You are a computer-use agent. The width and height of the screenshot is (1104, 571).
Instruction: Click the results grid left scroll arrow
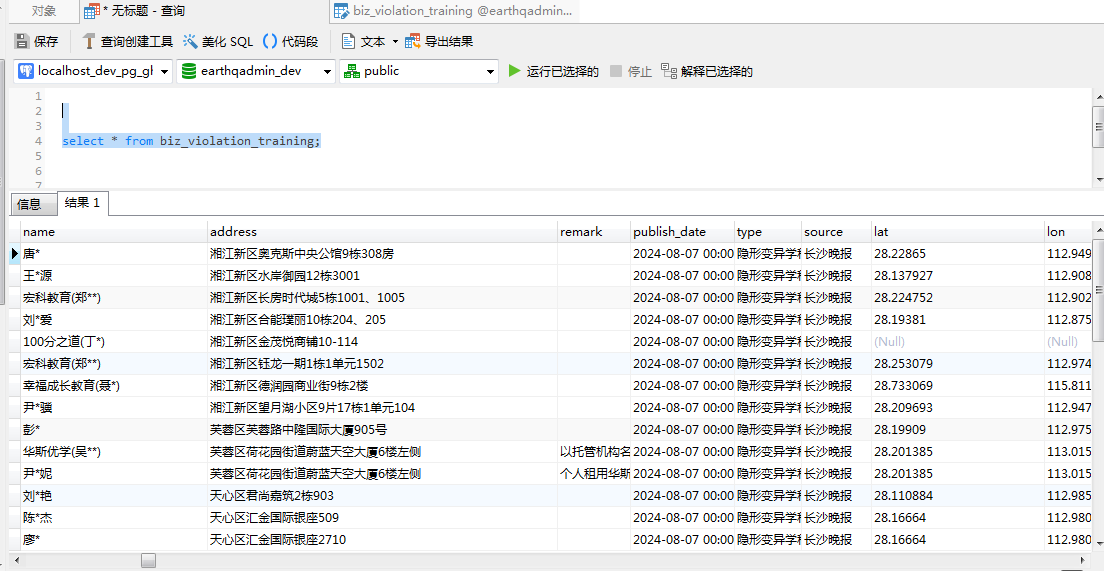pyautogui.click(x=15, y=561)
